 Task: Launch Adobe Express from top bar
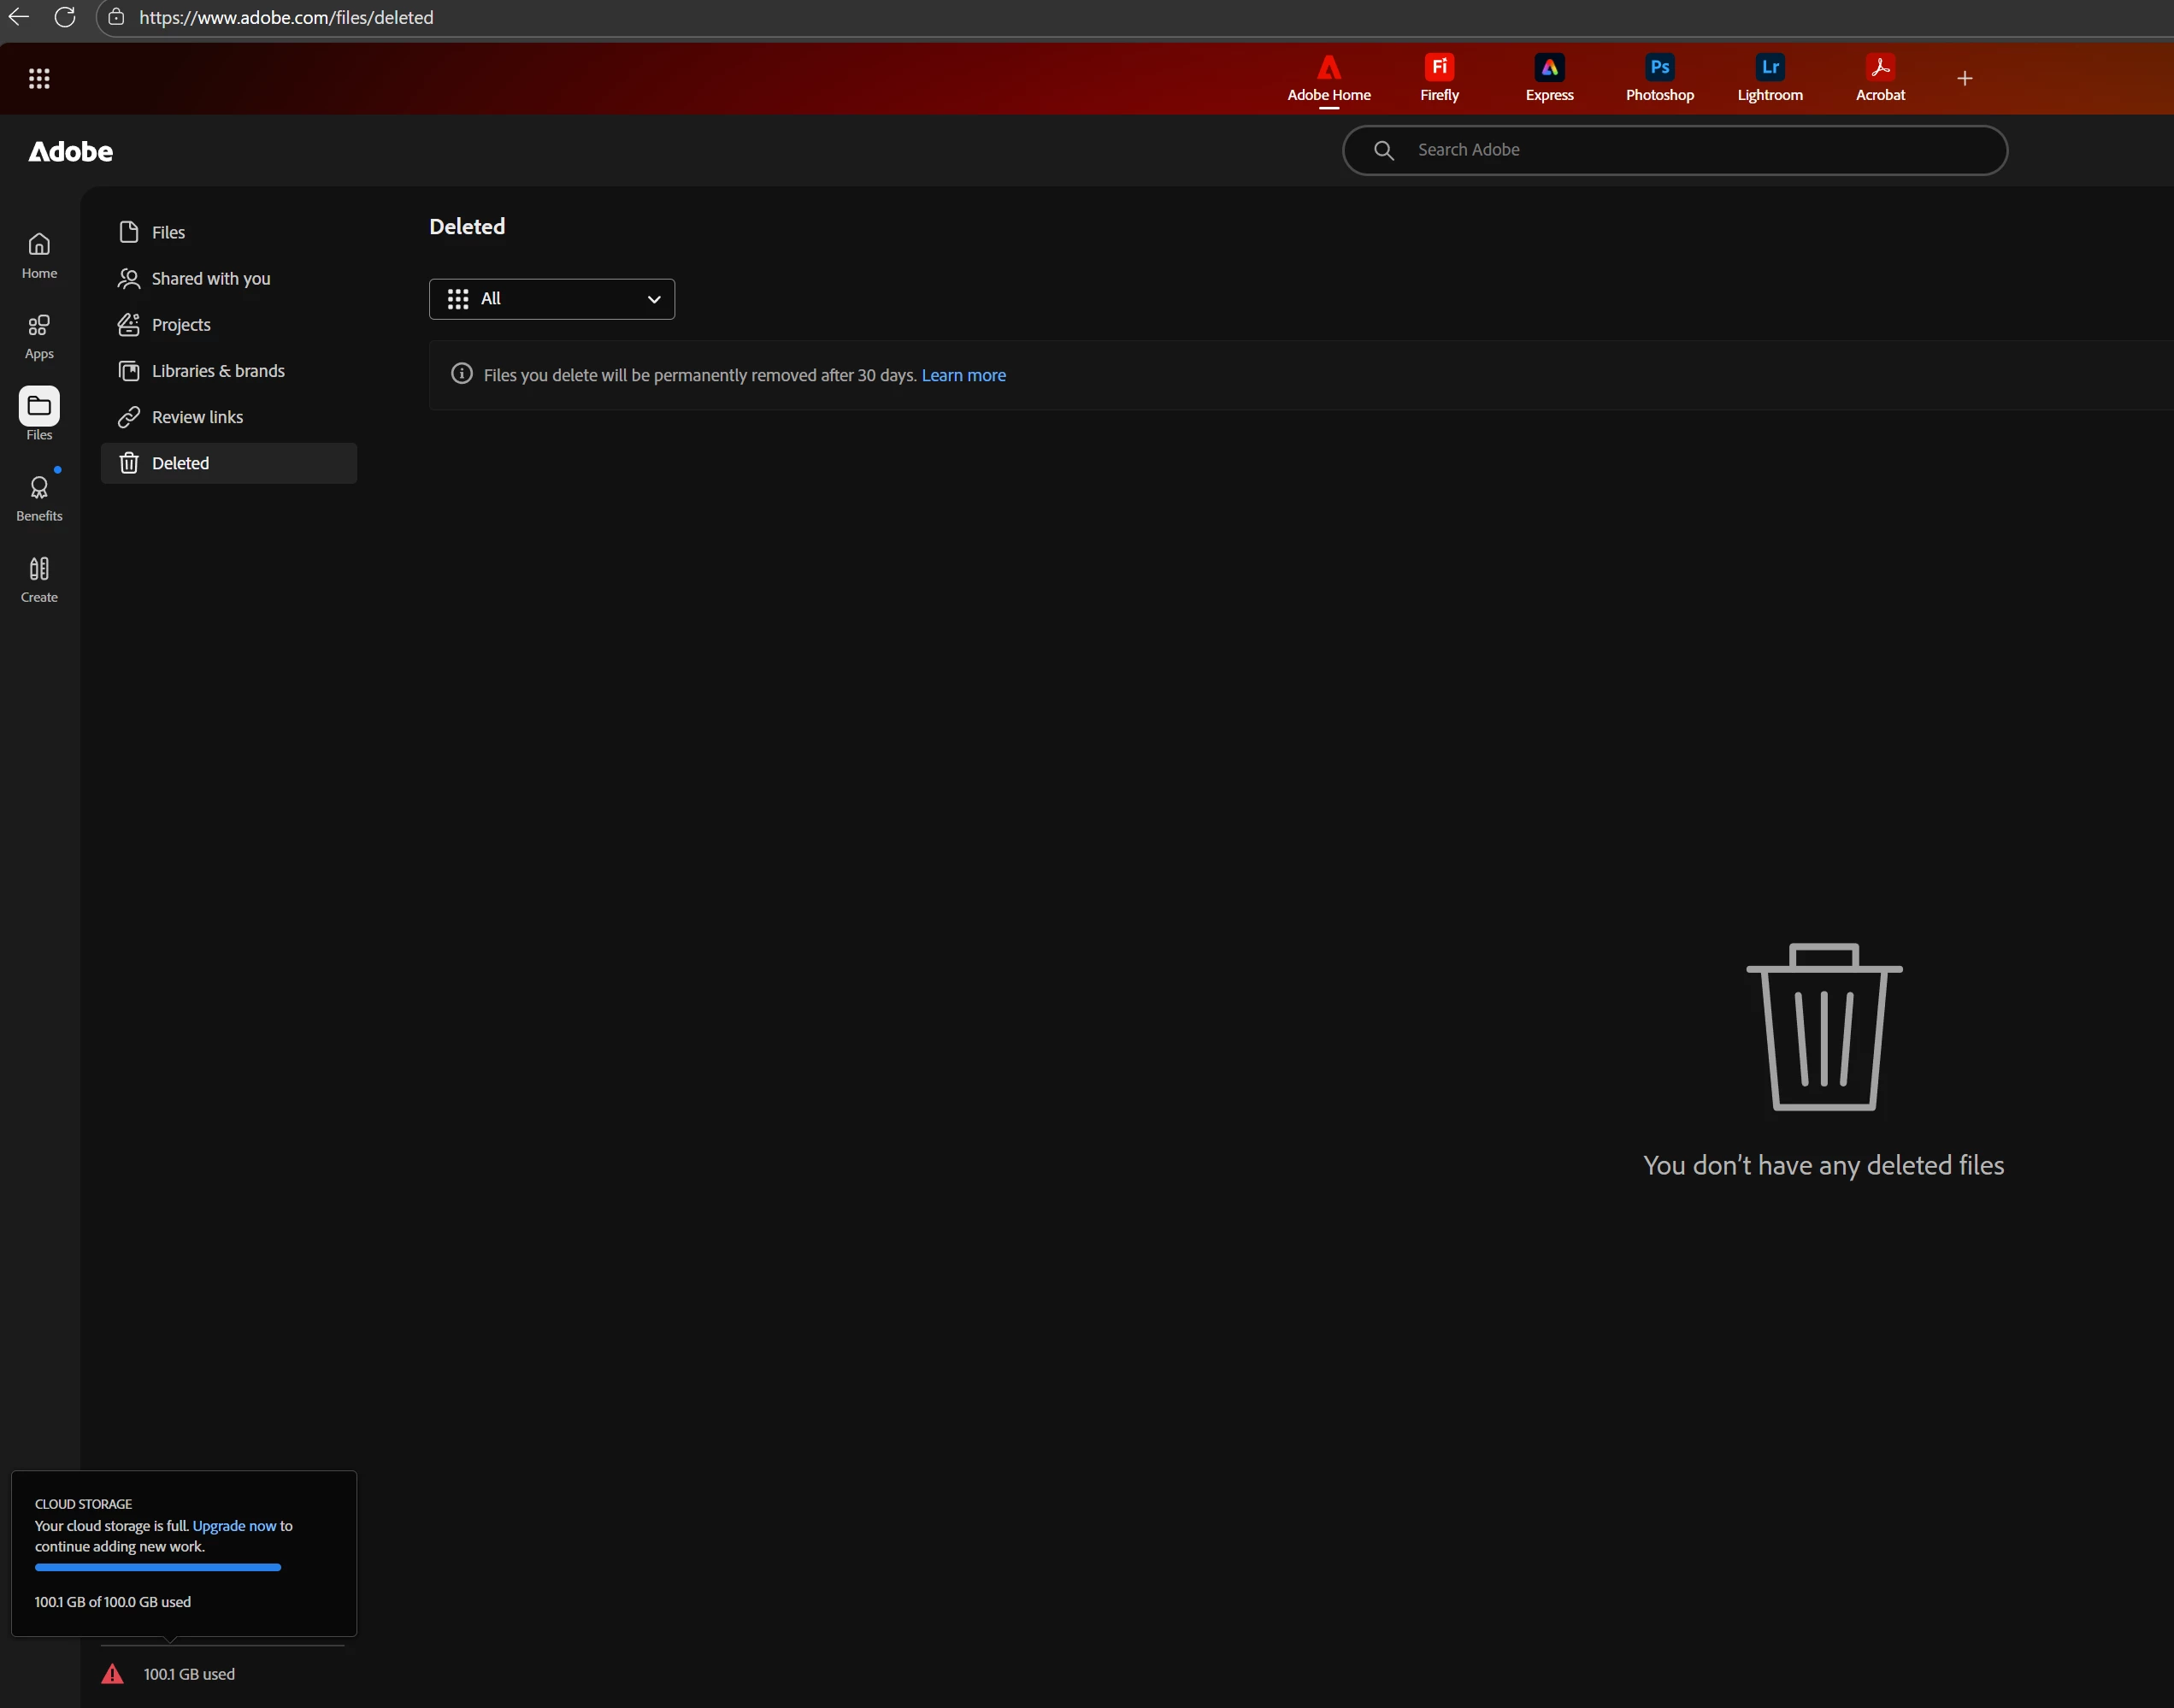click(1549, 78)
